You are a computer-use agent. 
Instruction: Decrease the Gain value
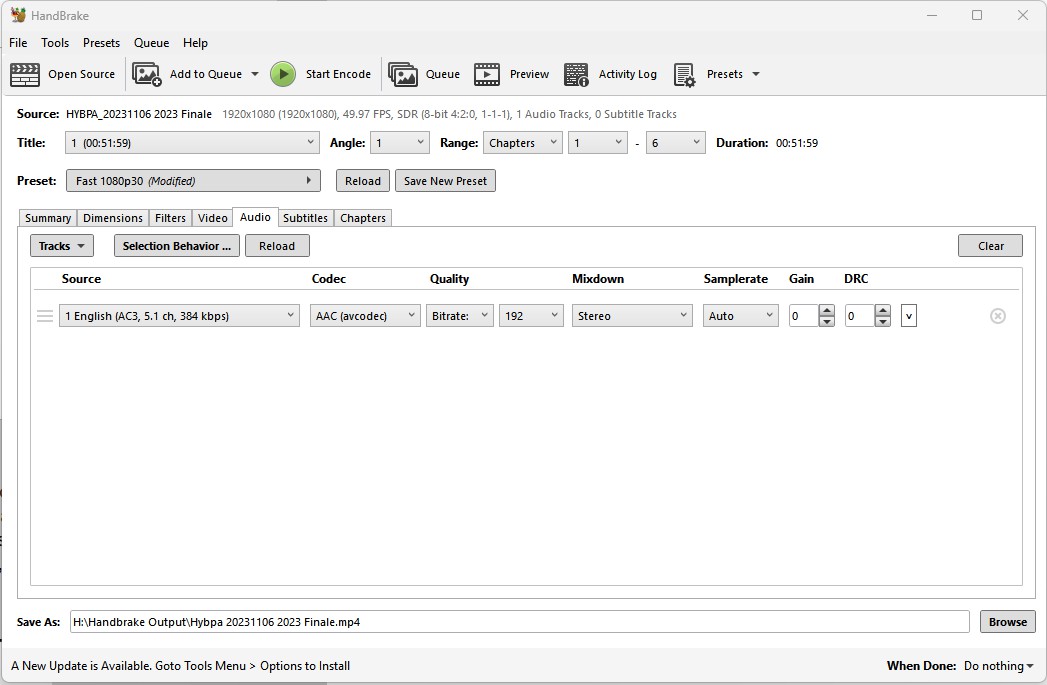827,322
